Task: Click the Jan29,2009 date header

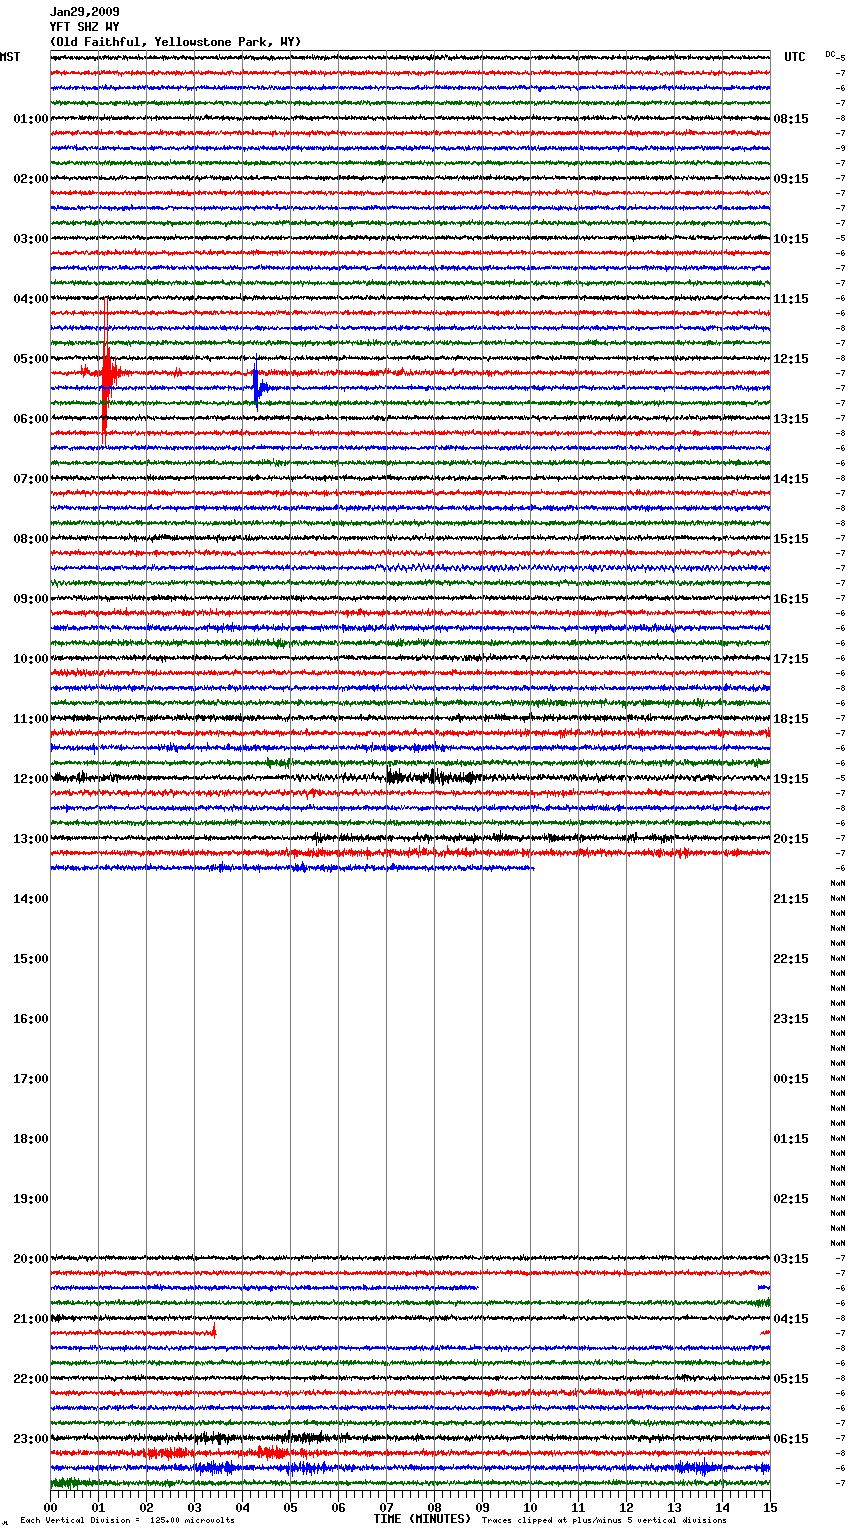Action: tap(85, 12)
